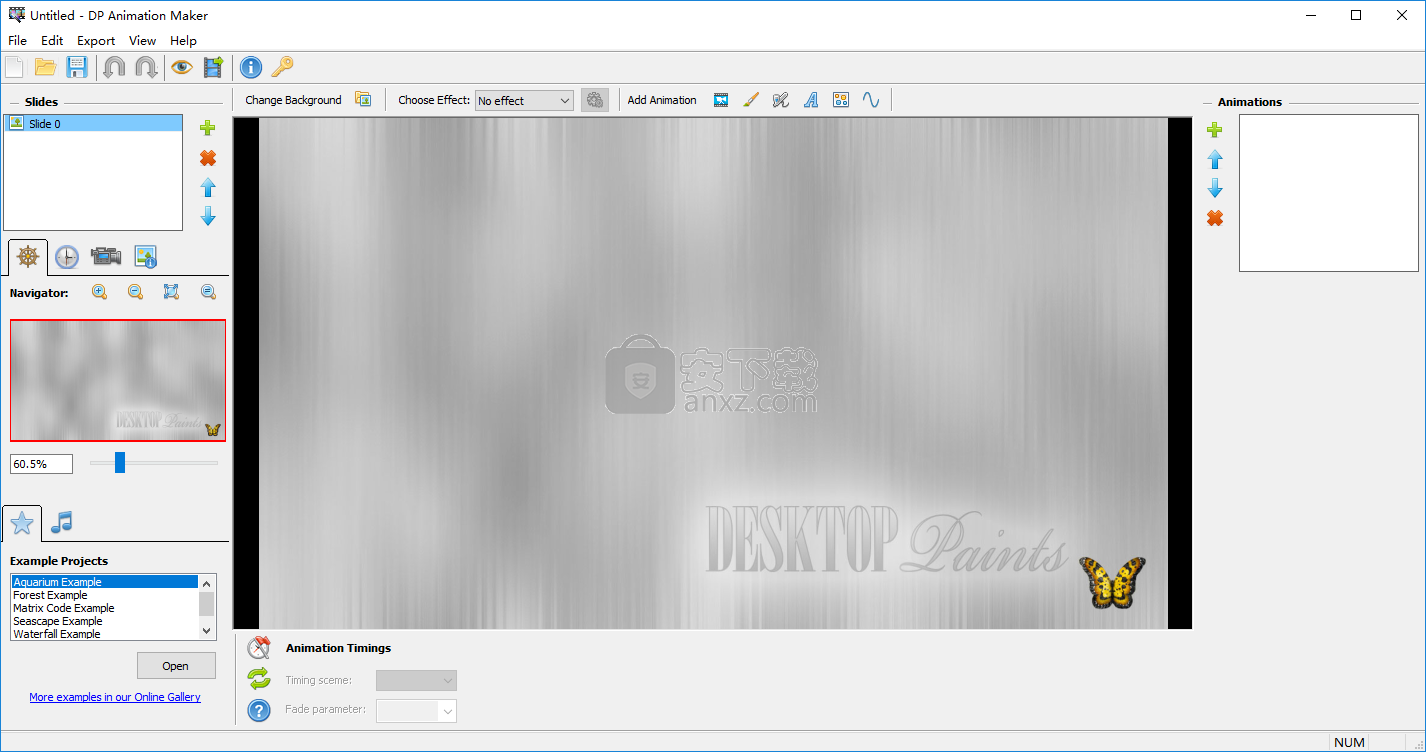Viewport: 1426px width, 752px height.
Task: Click the Change Background folder icon
Action: coord(363,100)
